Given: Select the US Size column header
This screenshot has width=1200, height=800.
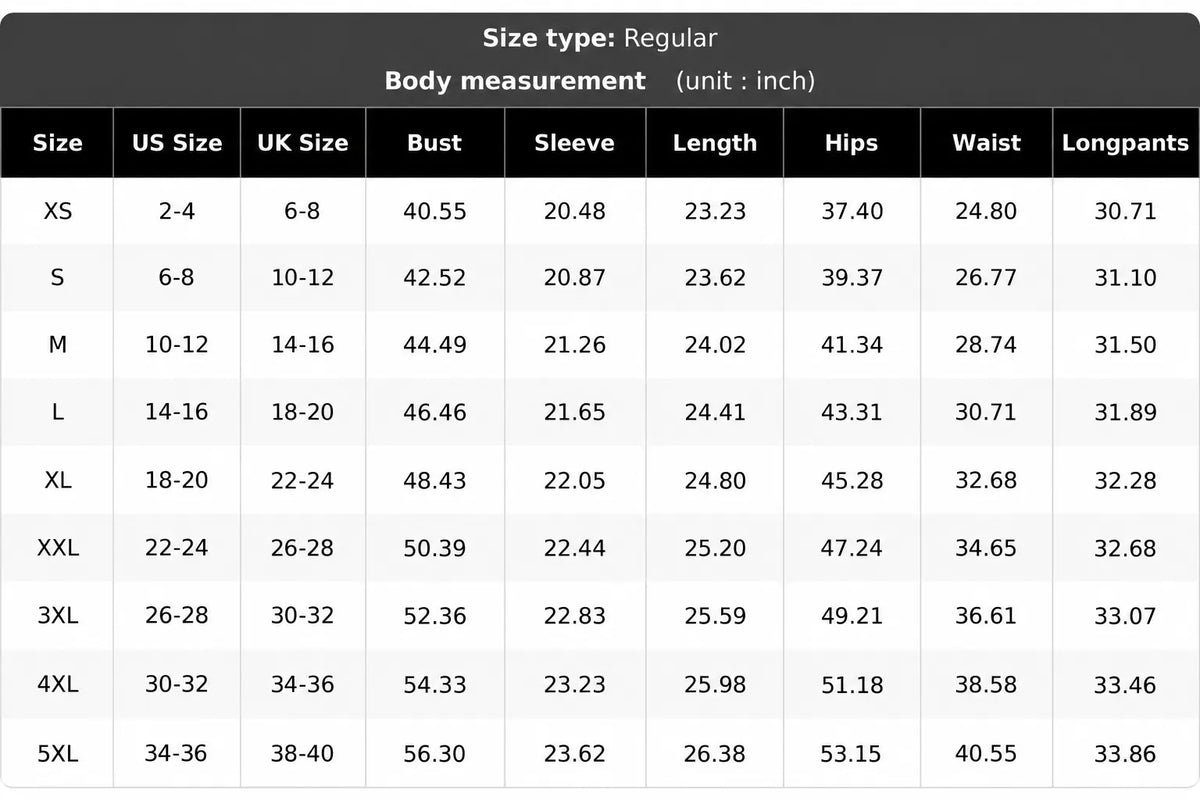Looking at the screenshot, I should [x=177, y=143].
